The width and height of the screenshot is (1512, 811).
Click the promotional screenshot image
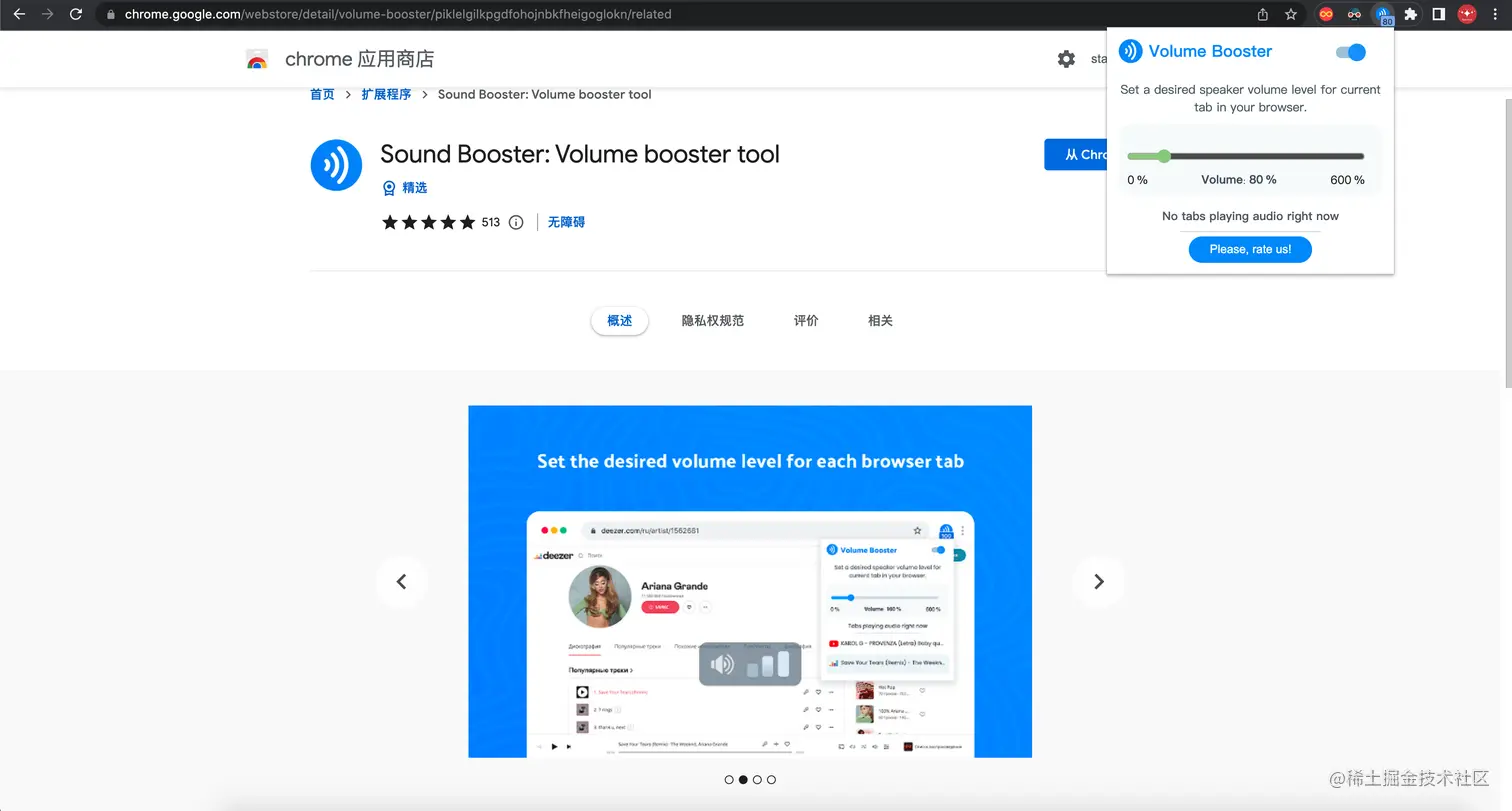pyautogui.click(x=750, y=581)
